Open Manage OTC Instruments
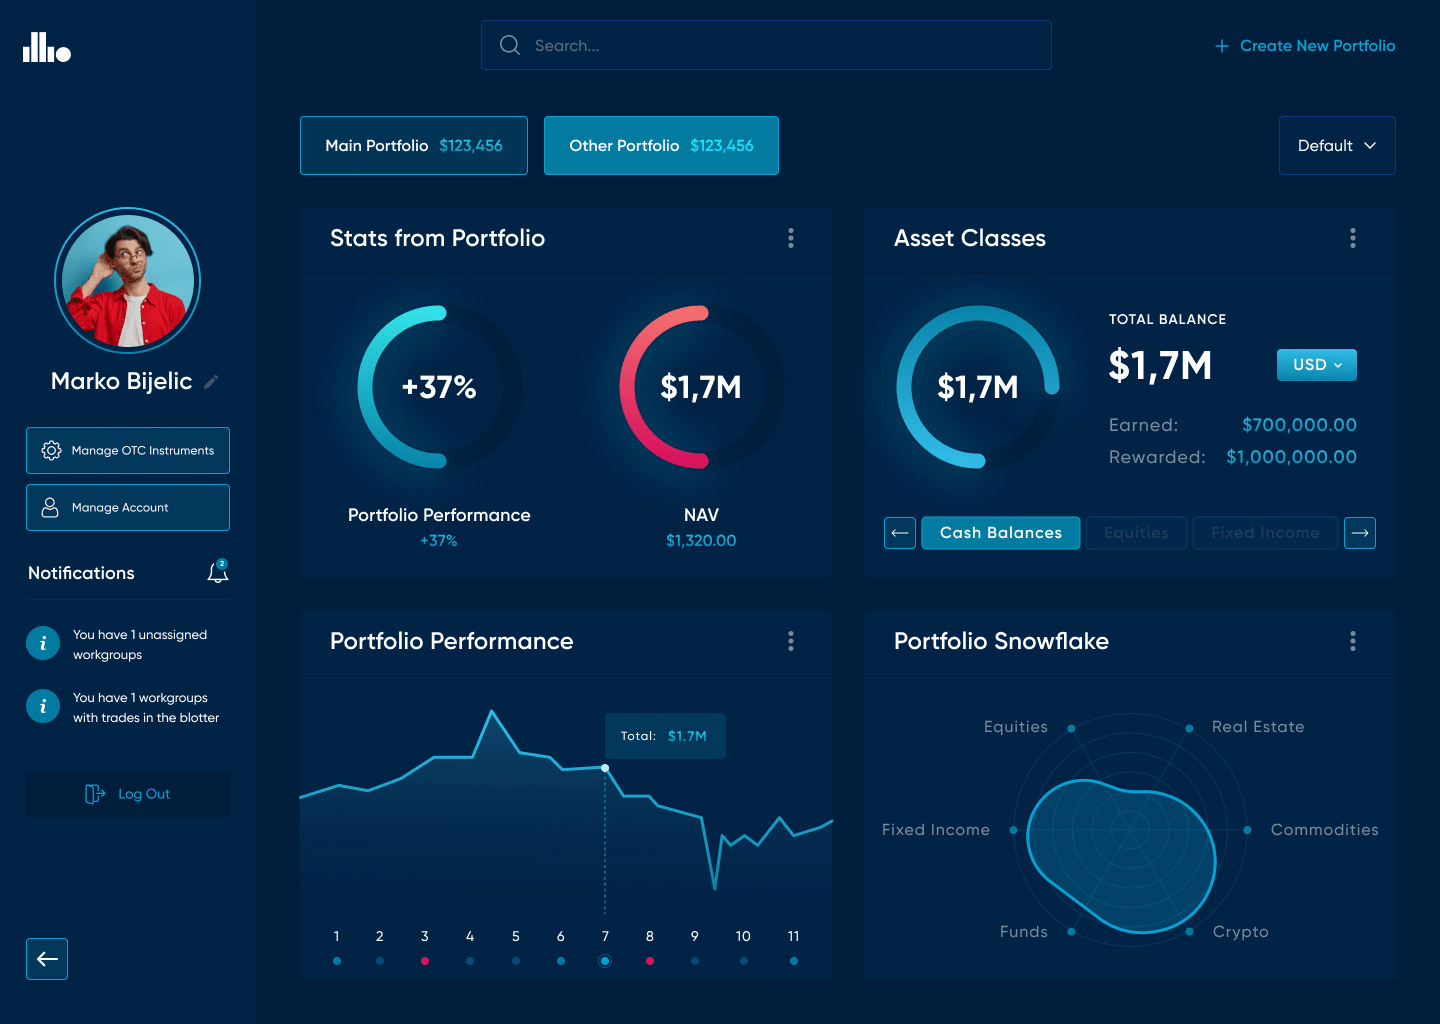1440x1024 pixels. 127,450
